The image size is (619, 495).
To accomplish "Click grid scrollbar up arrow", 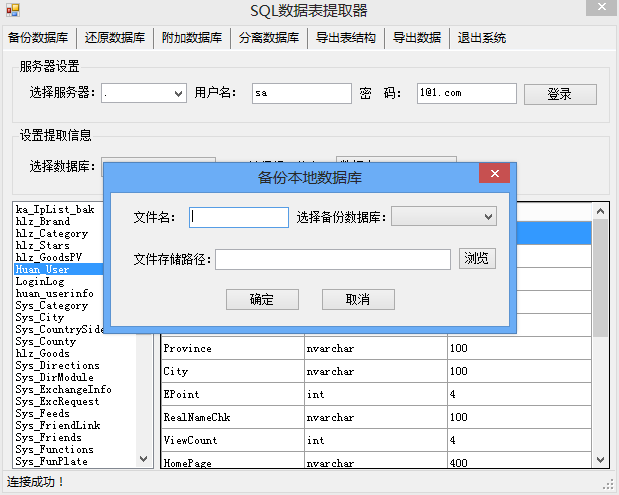I will tap(600, 211).
